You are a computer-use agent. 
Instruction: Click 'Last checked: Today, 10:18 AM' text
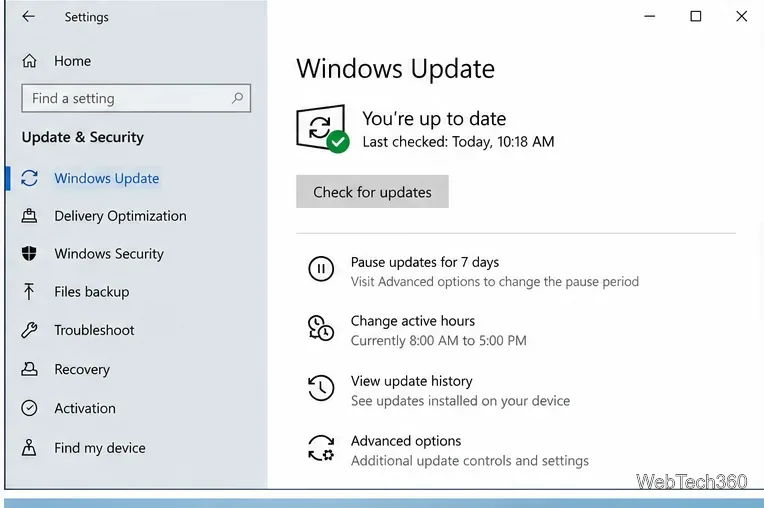click(x=458, y=142)
